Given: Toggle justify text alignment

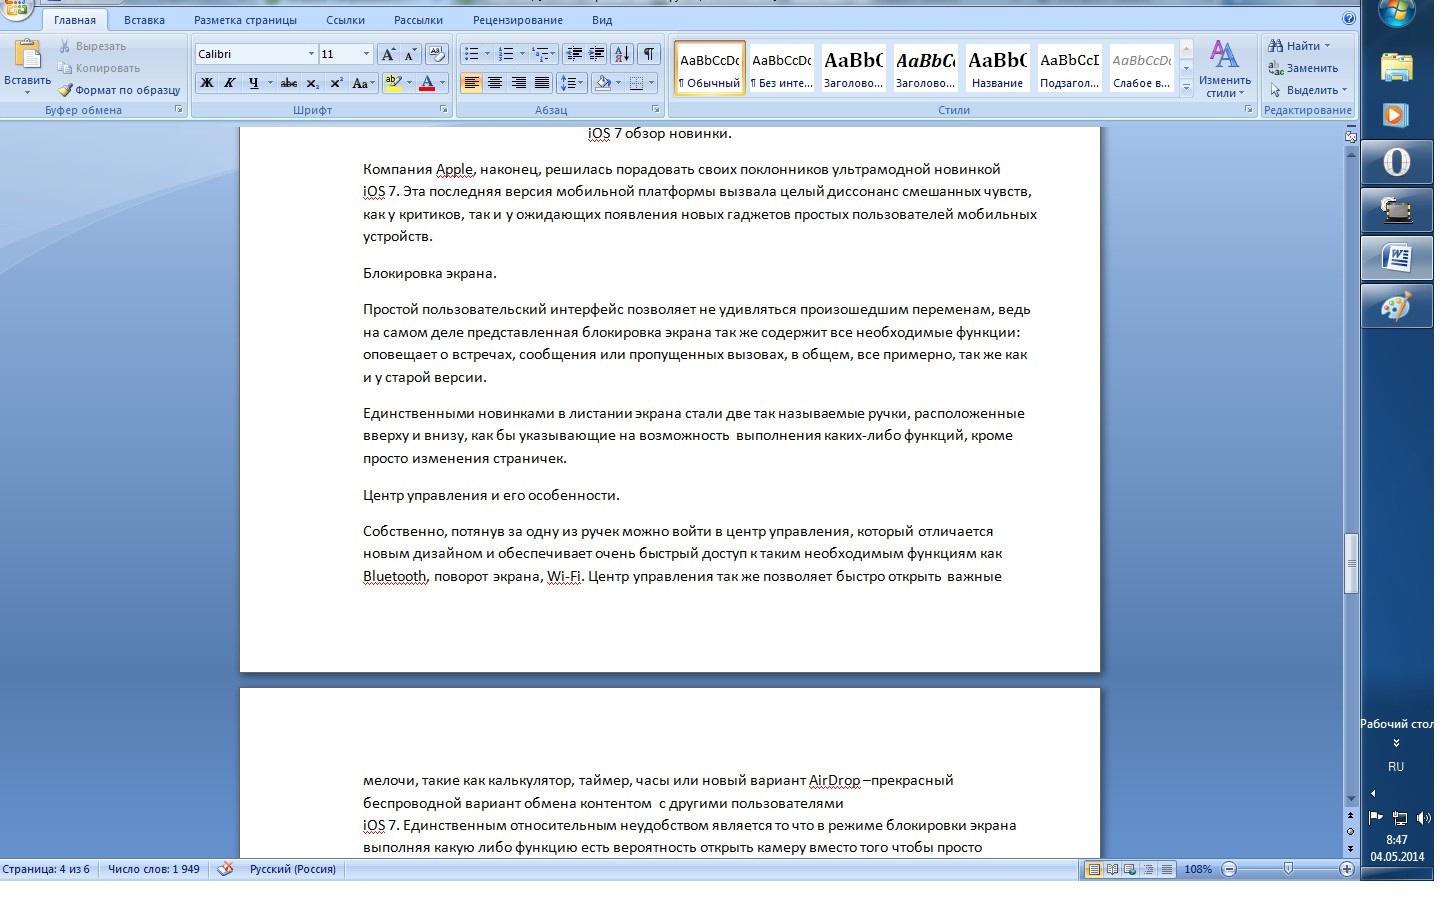Looking at the screenshot, I should coord(542,83).
